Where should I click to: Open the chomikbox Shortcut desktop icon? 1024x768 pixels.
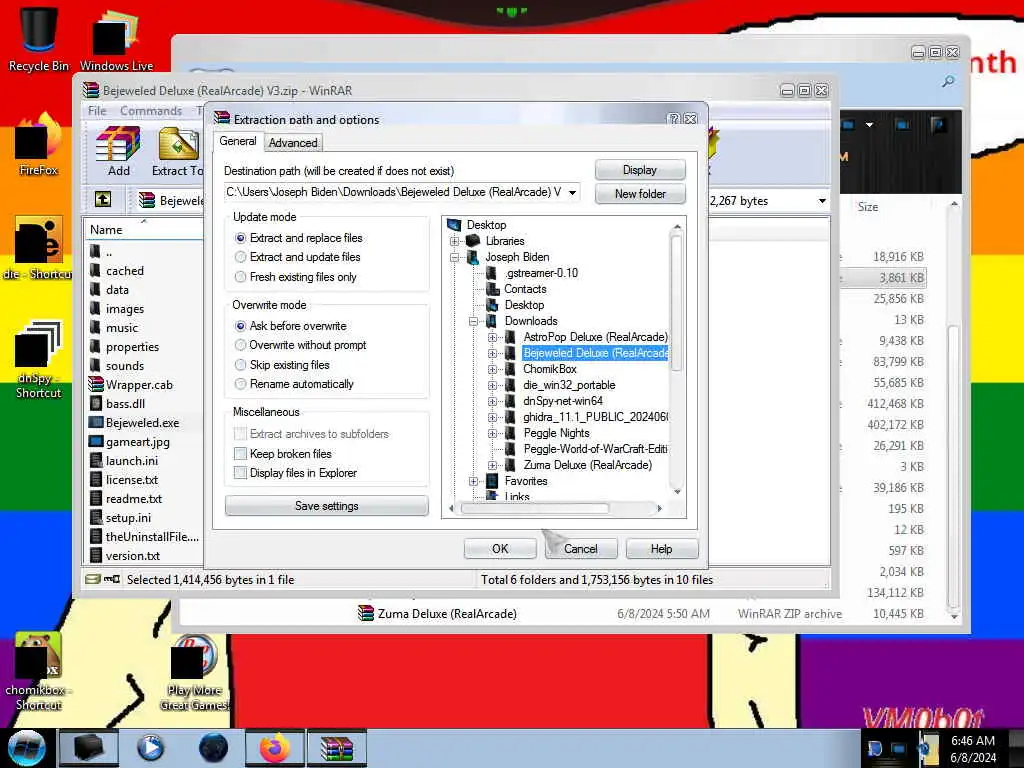[39, 671]
